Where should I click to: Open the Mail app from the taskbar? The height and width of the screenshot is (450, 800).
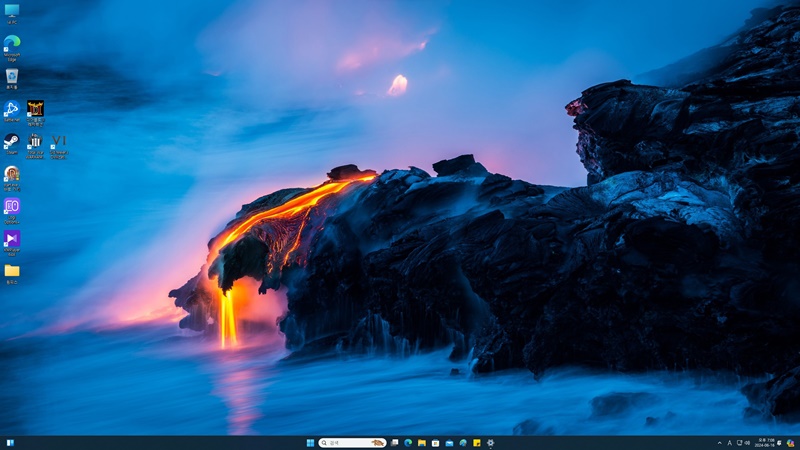(449, 443)
